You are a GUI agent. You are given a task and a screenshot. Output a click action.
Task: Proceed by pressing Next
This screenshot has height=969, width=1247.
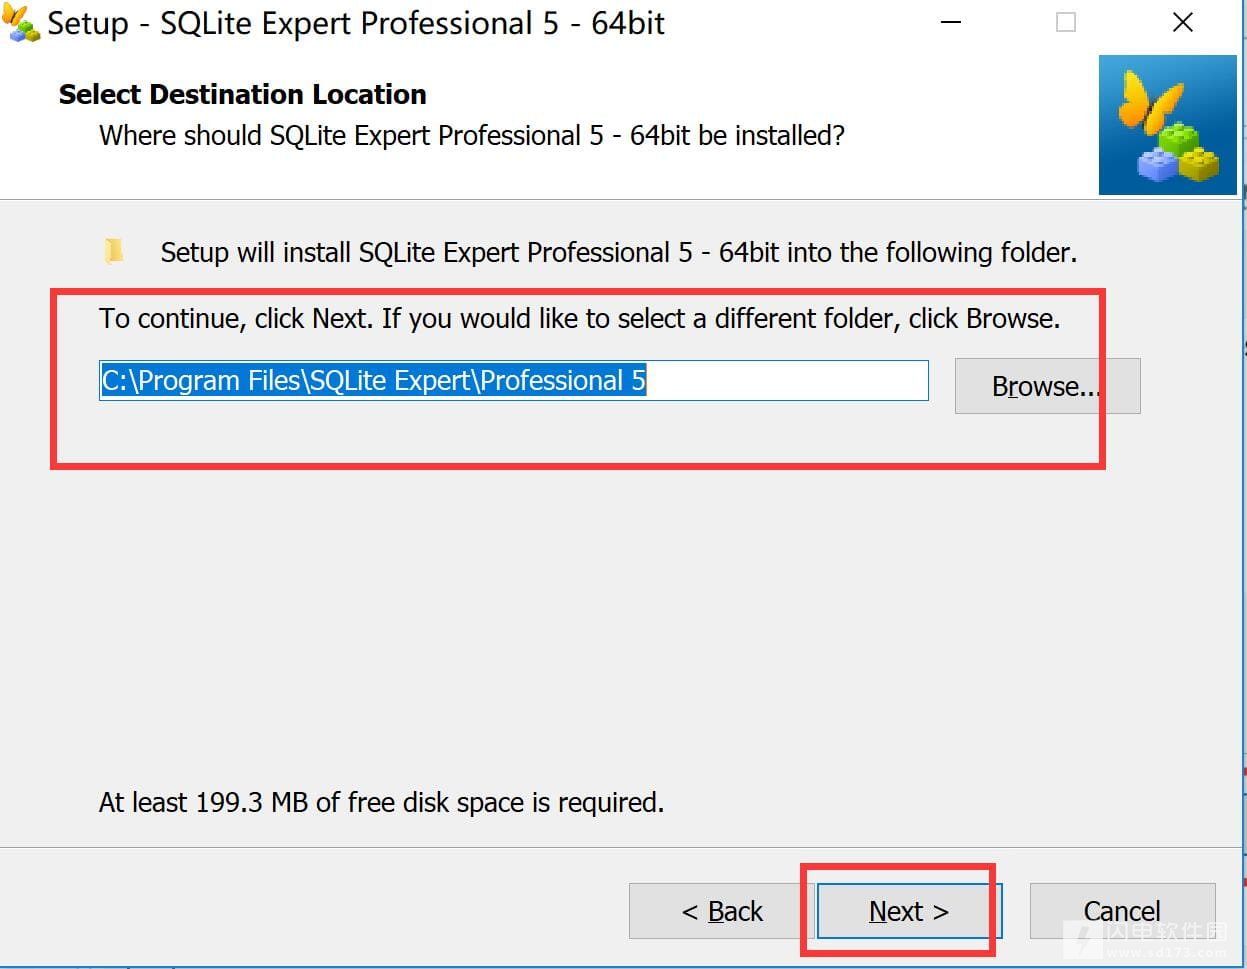[x=908, y=911]
